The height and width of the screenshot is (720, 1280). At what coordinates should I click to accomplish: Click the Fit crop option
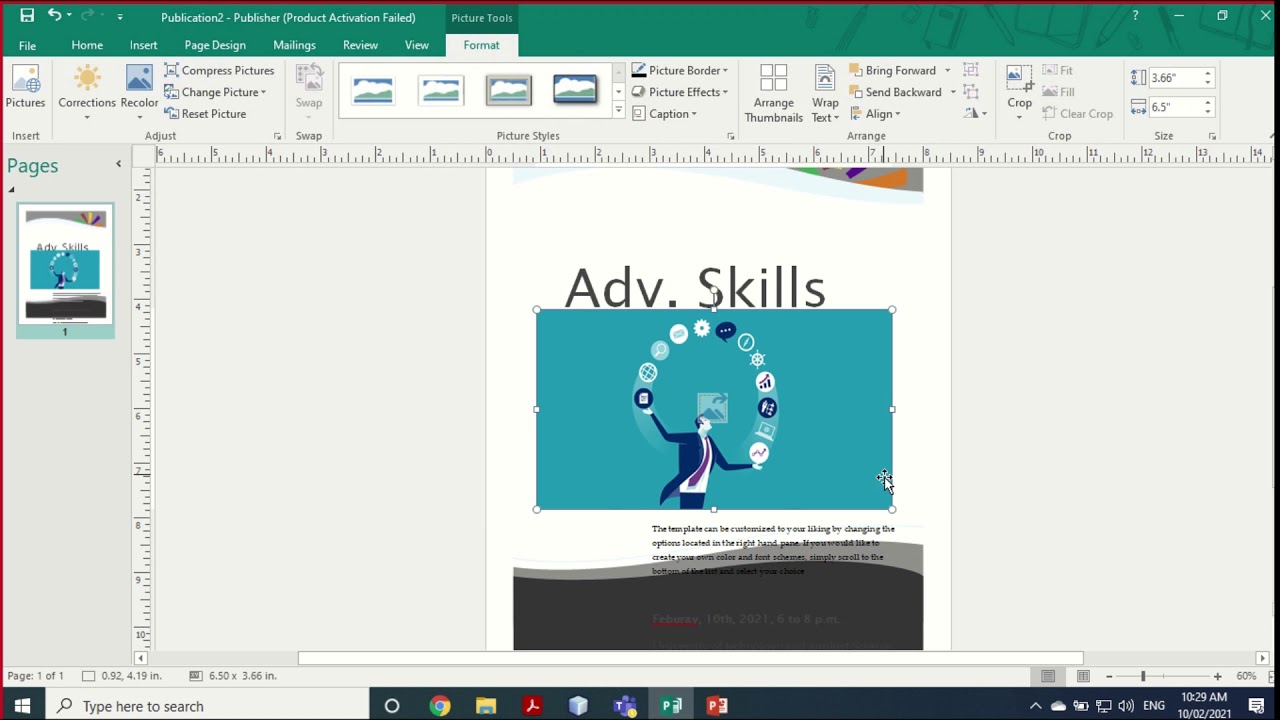pos(1057,70)
